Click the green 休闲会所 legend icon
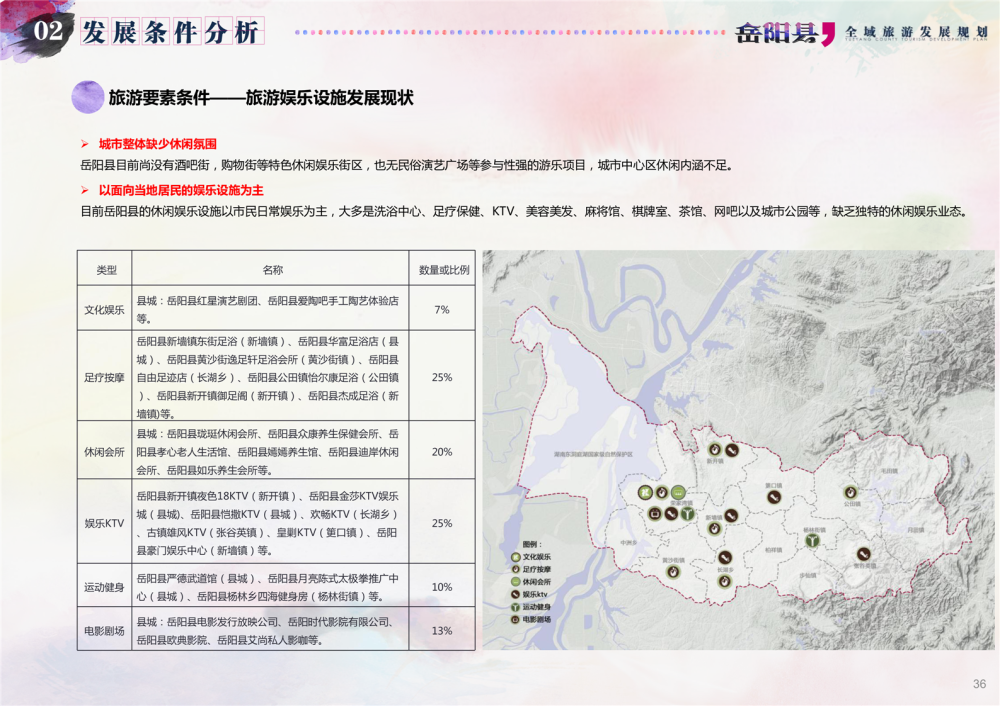1000x706 pixels. coord(515,581)
